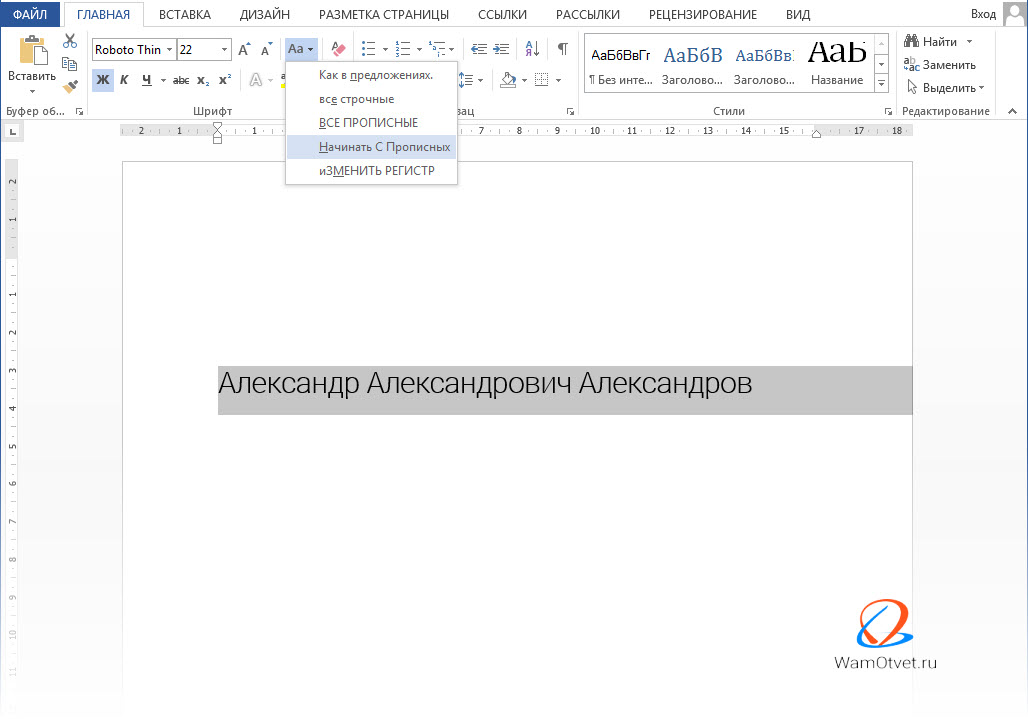Click the Superscript x² icon

coord(224,80)
